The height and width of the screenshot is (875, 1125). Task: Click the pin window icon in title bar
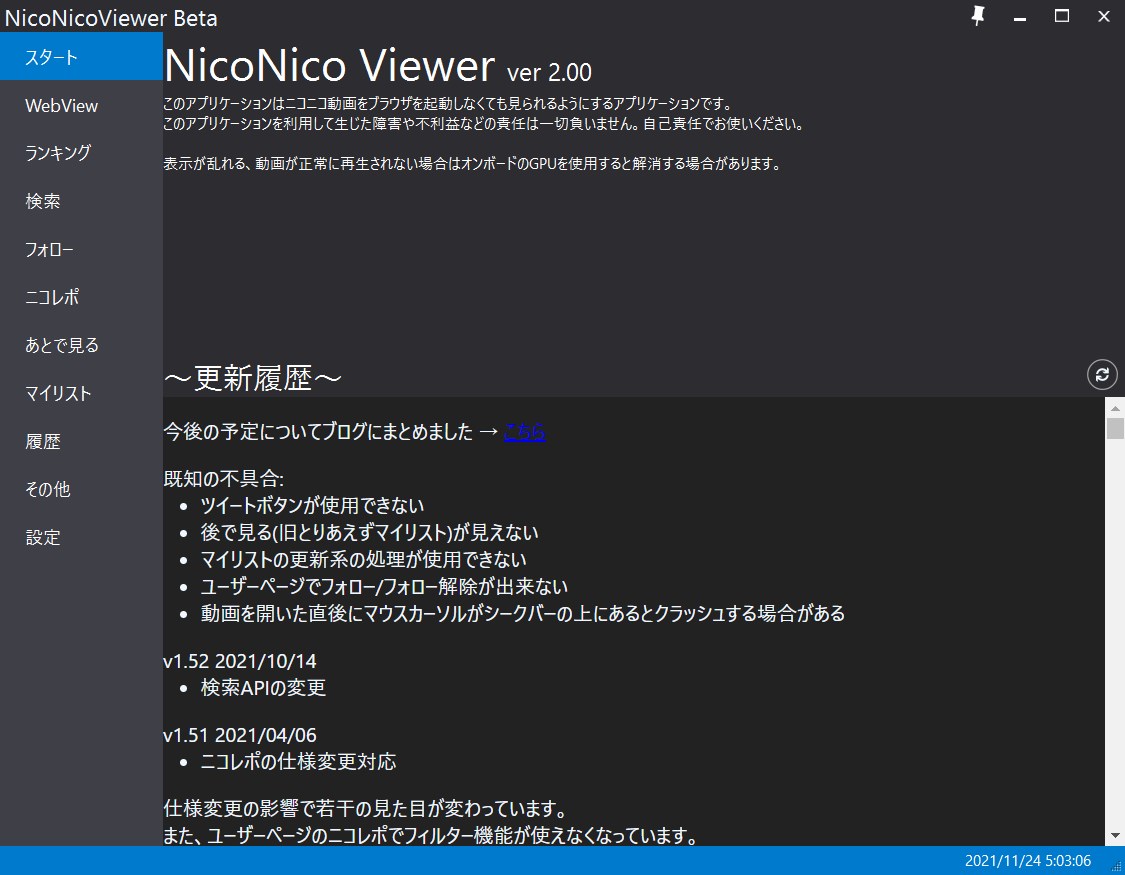point(978,16)
